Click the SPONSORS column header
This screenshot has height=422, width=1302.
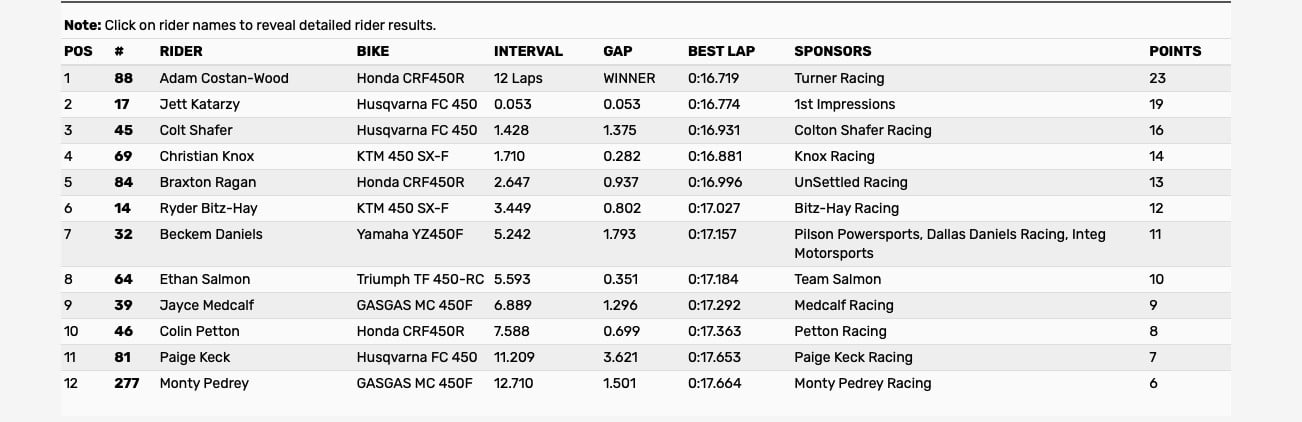click(832, 51)
